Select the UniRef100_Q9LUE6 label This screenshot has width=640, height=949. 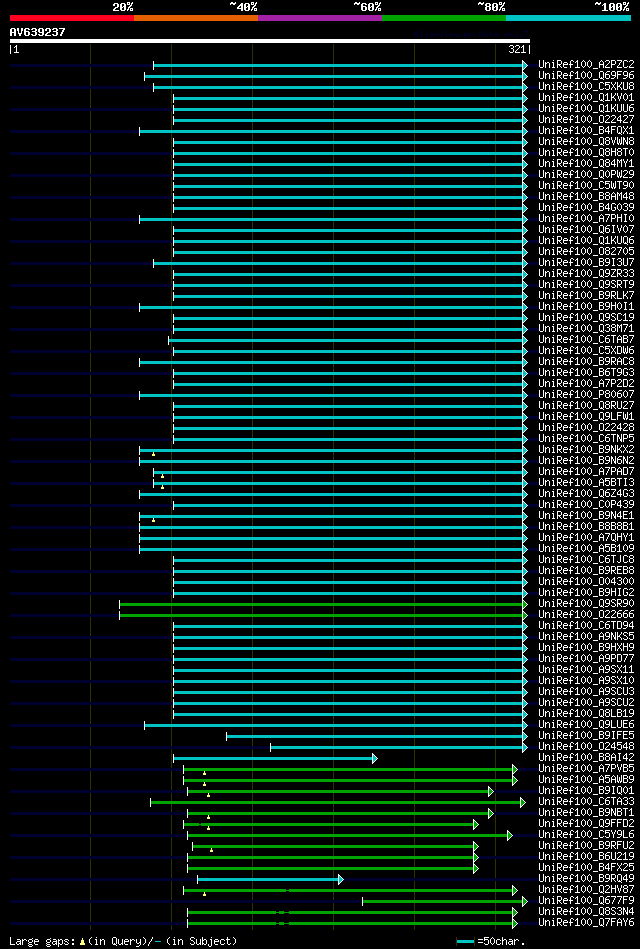pos(586,725)
